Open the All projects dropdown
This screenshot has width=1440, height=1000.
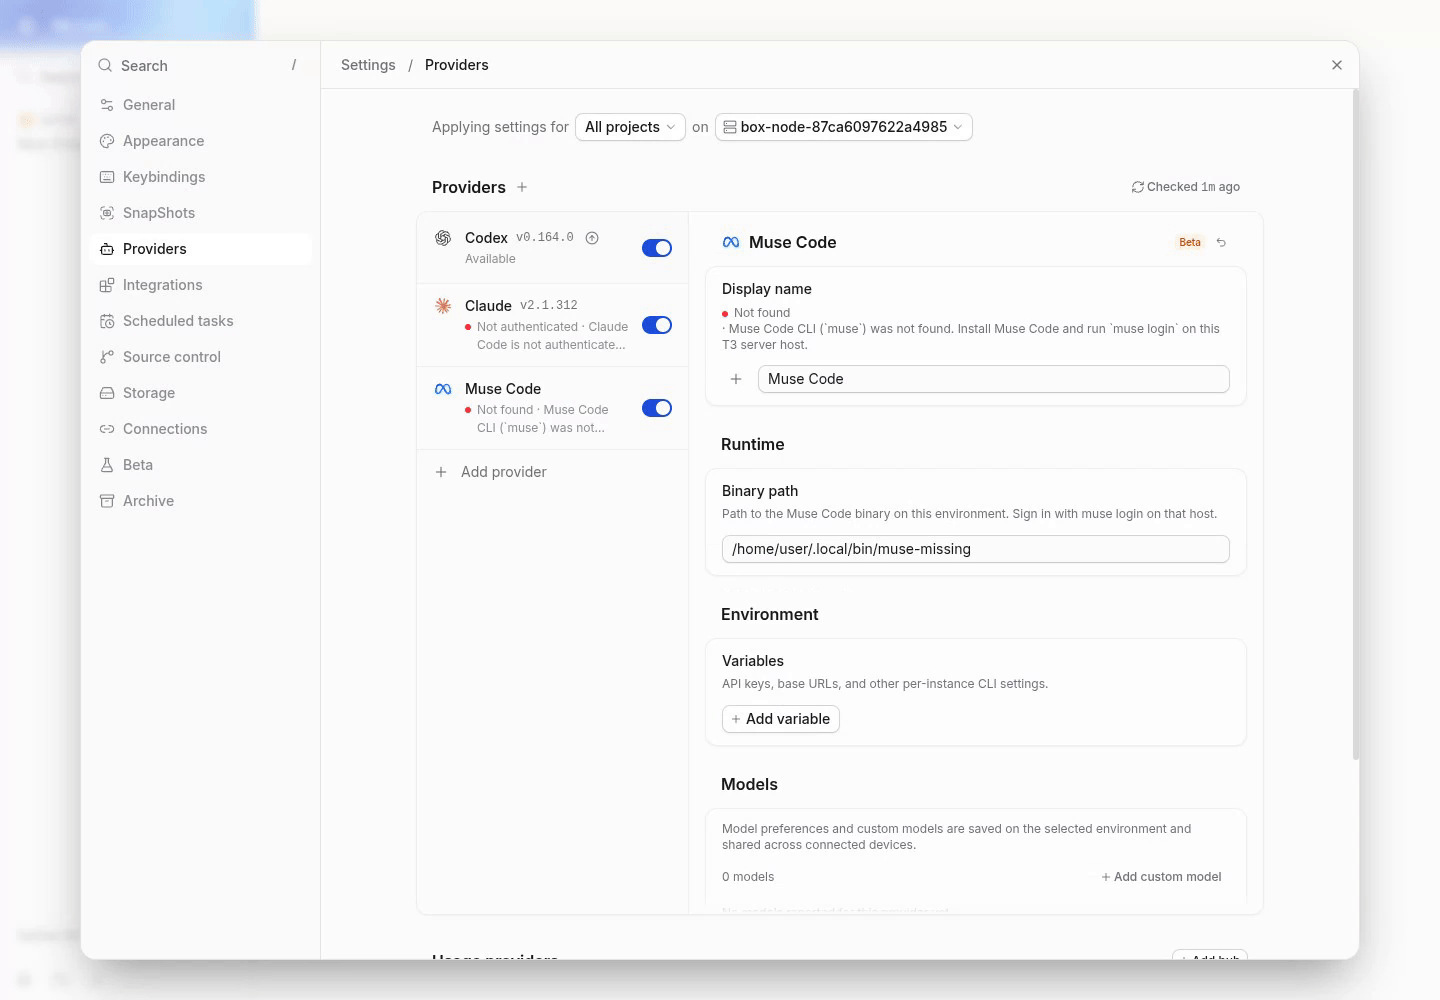pyautogui.click(x=630, y=127)
